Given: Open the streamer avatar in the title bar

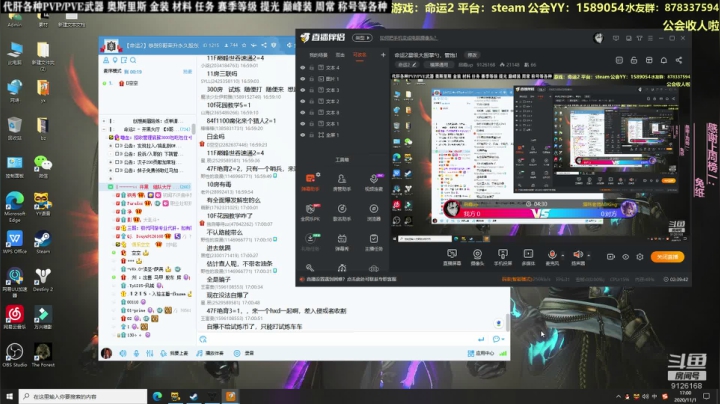Looking at the screenshot, I should tap(598, 38).
